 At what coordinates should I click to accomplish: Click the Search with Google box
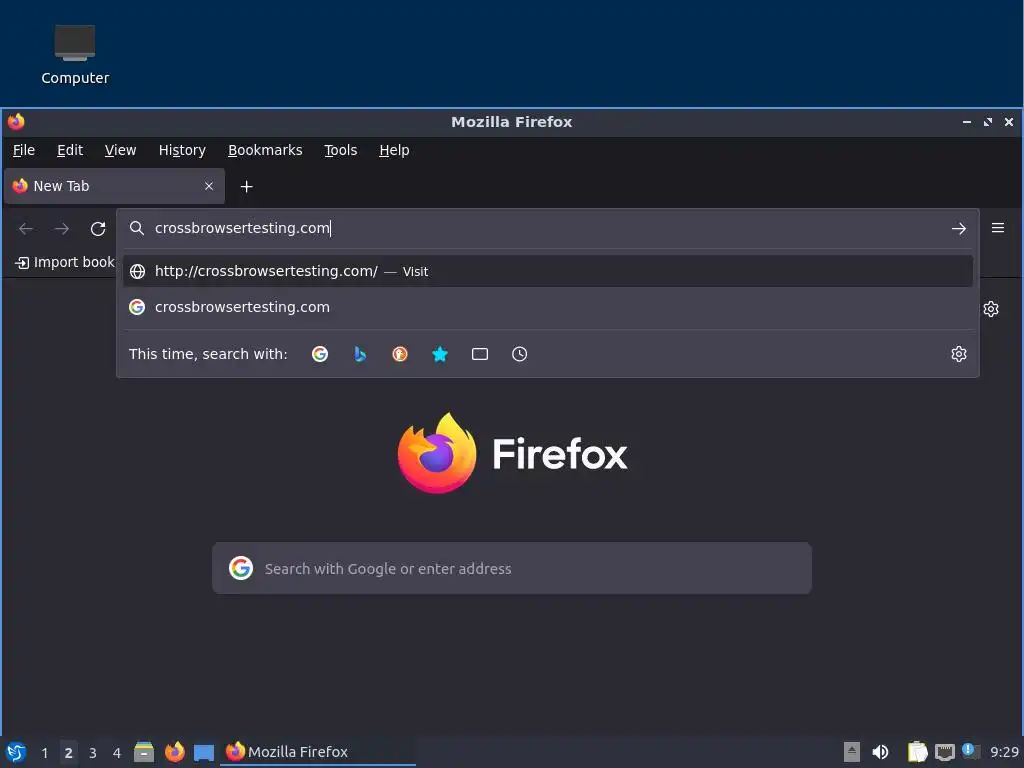click(x=512, y=568)
